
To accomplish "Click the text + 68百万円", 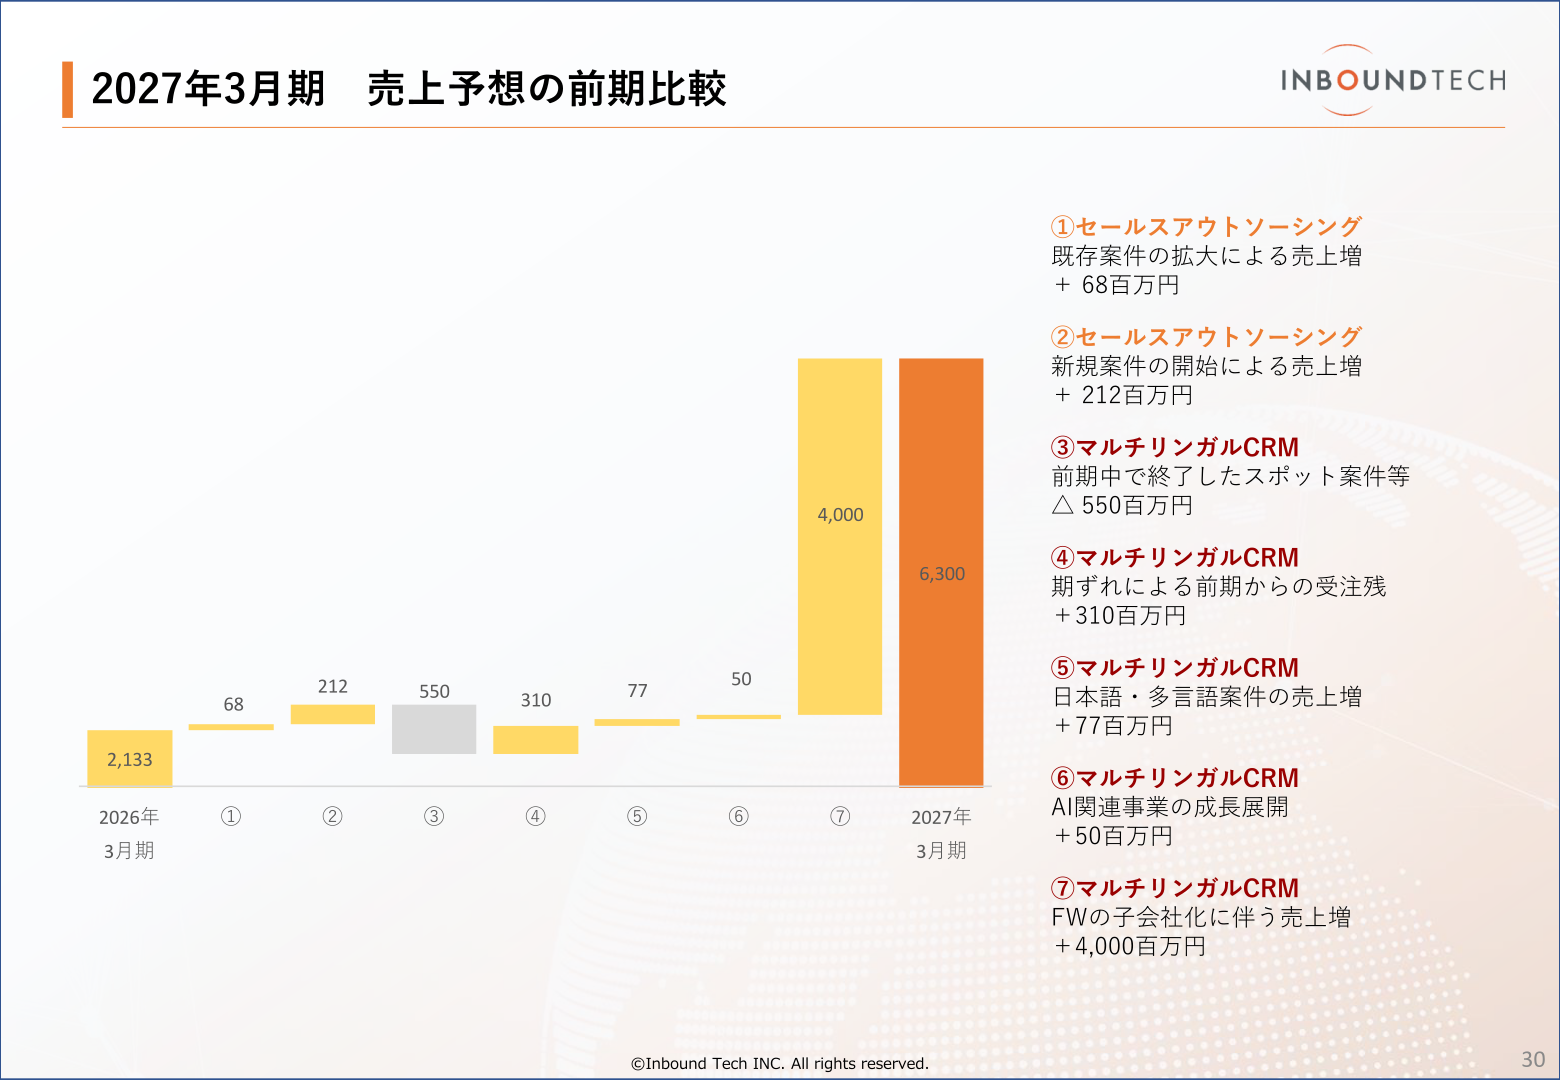I will coord(1116,285).
